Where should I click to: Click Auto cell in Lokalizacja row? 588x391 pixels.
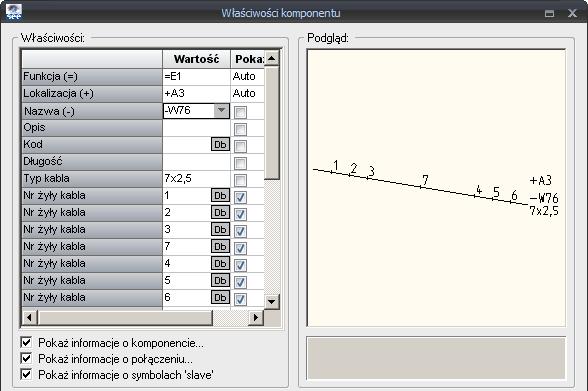point(247,93)
